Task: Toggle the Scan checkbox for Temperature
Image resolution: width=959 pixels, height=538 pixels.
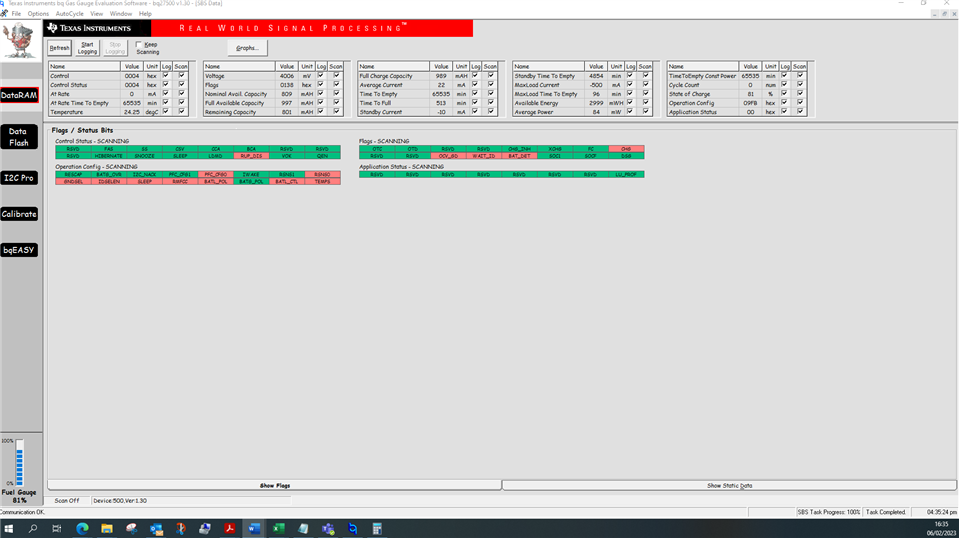Action: (182, 112)
